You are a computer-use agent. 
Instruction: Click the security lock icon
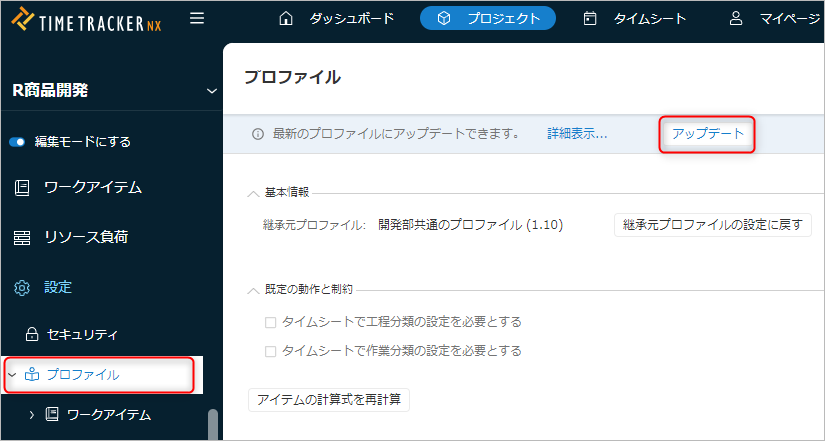point(31,334)
